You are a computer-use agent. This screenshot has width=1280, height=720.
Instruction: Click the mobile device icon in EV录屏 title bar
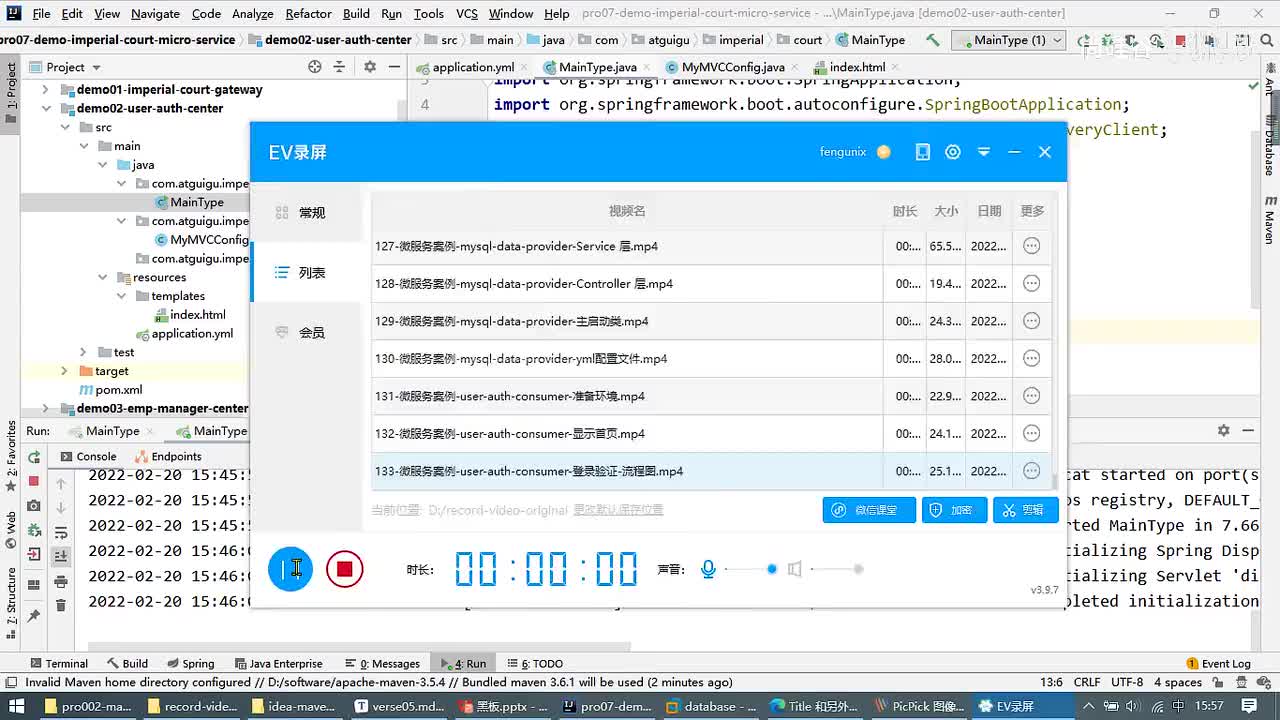(922, 152)
